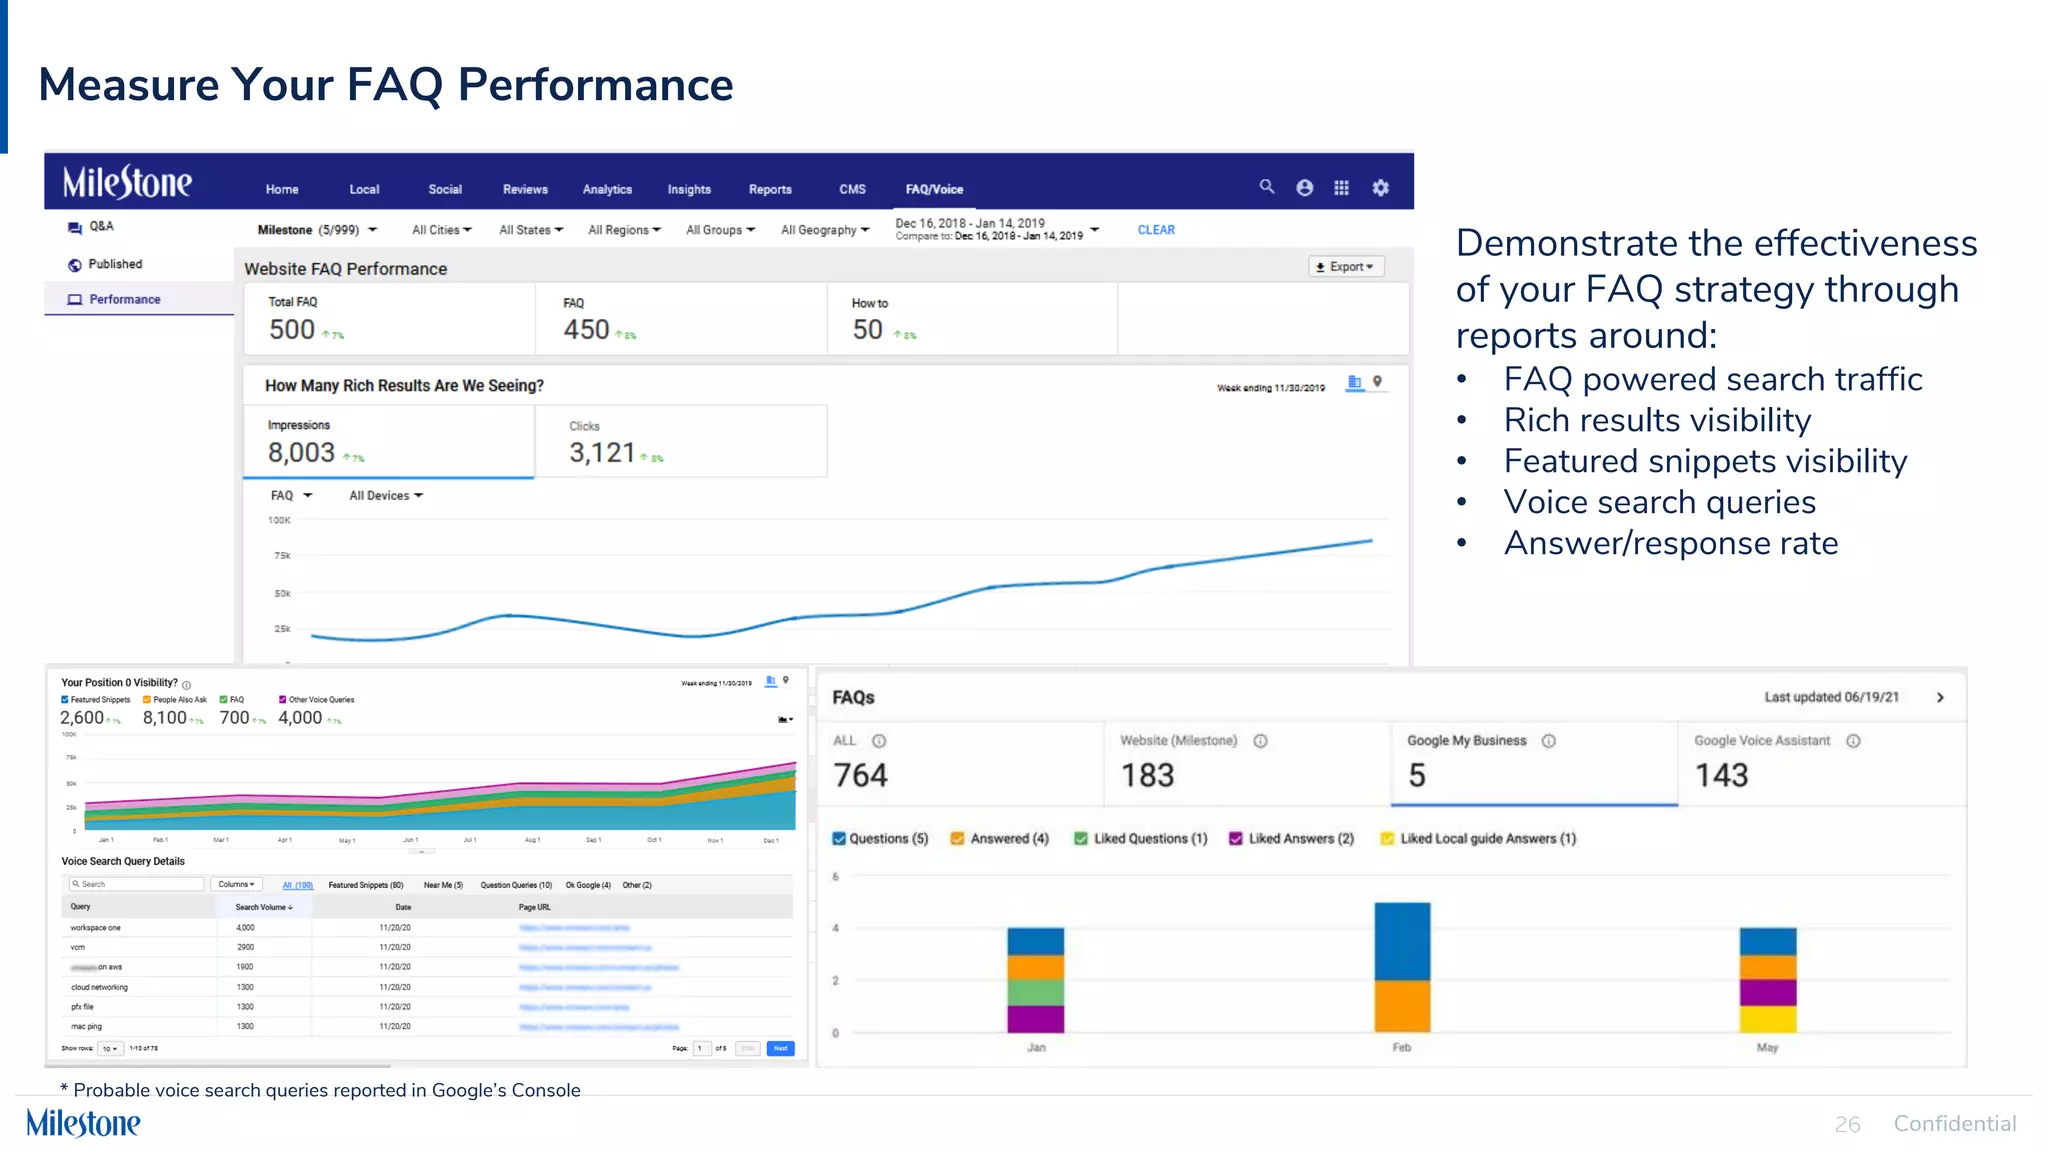The image size is (2048, 1152).
Task: Open the user account icon
Action: tap(1304, 188)
